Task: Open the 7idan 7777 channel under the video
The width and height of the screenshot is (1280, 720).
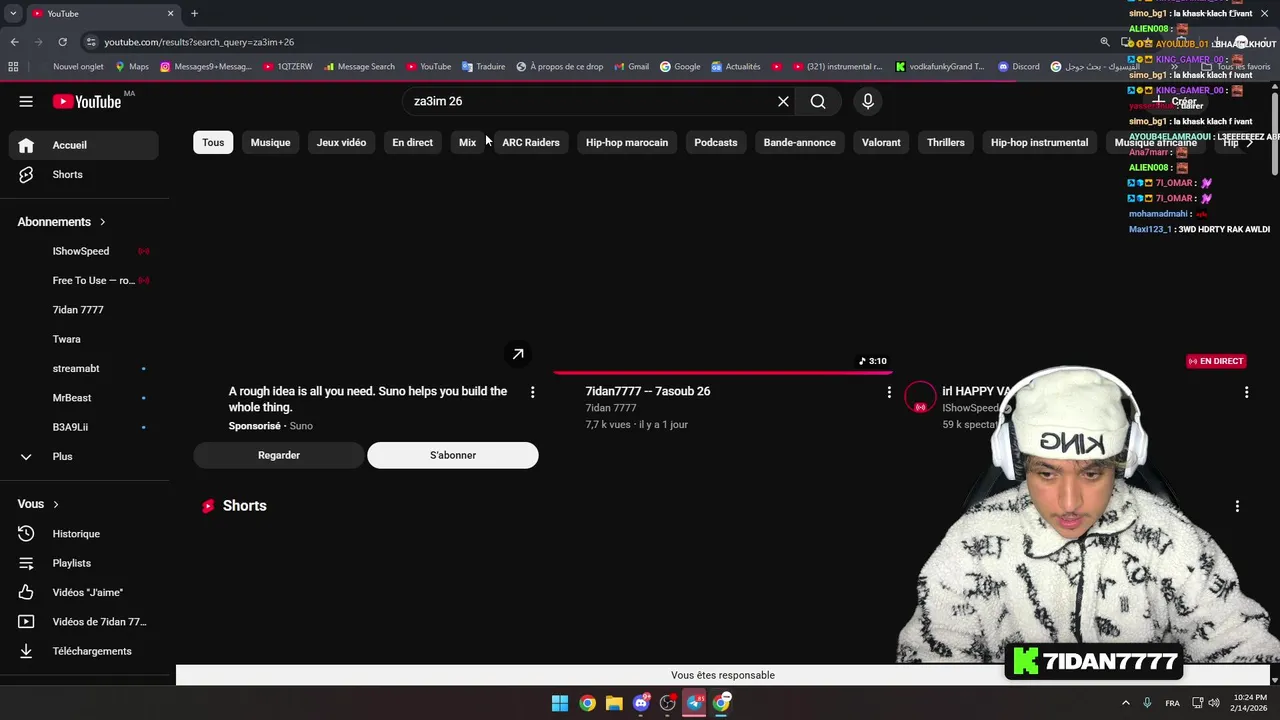Action: tap(611, 408)
